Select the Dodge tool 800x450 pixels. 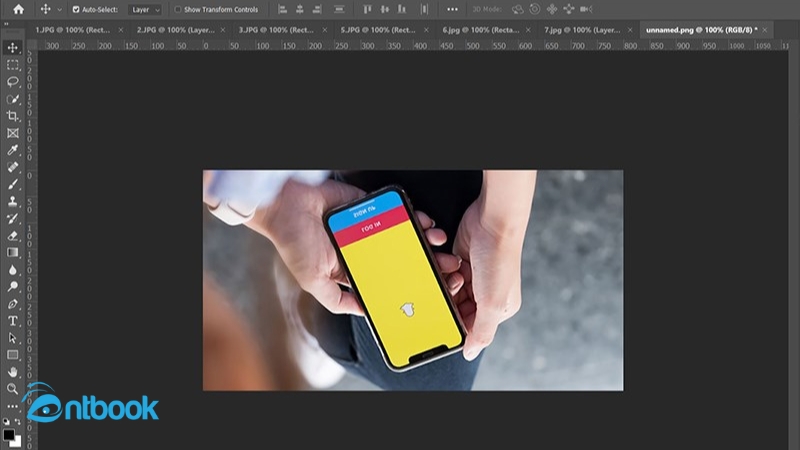(13, 286)
